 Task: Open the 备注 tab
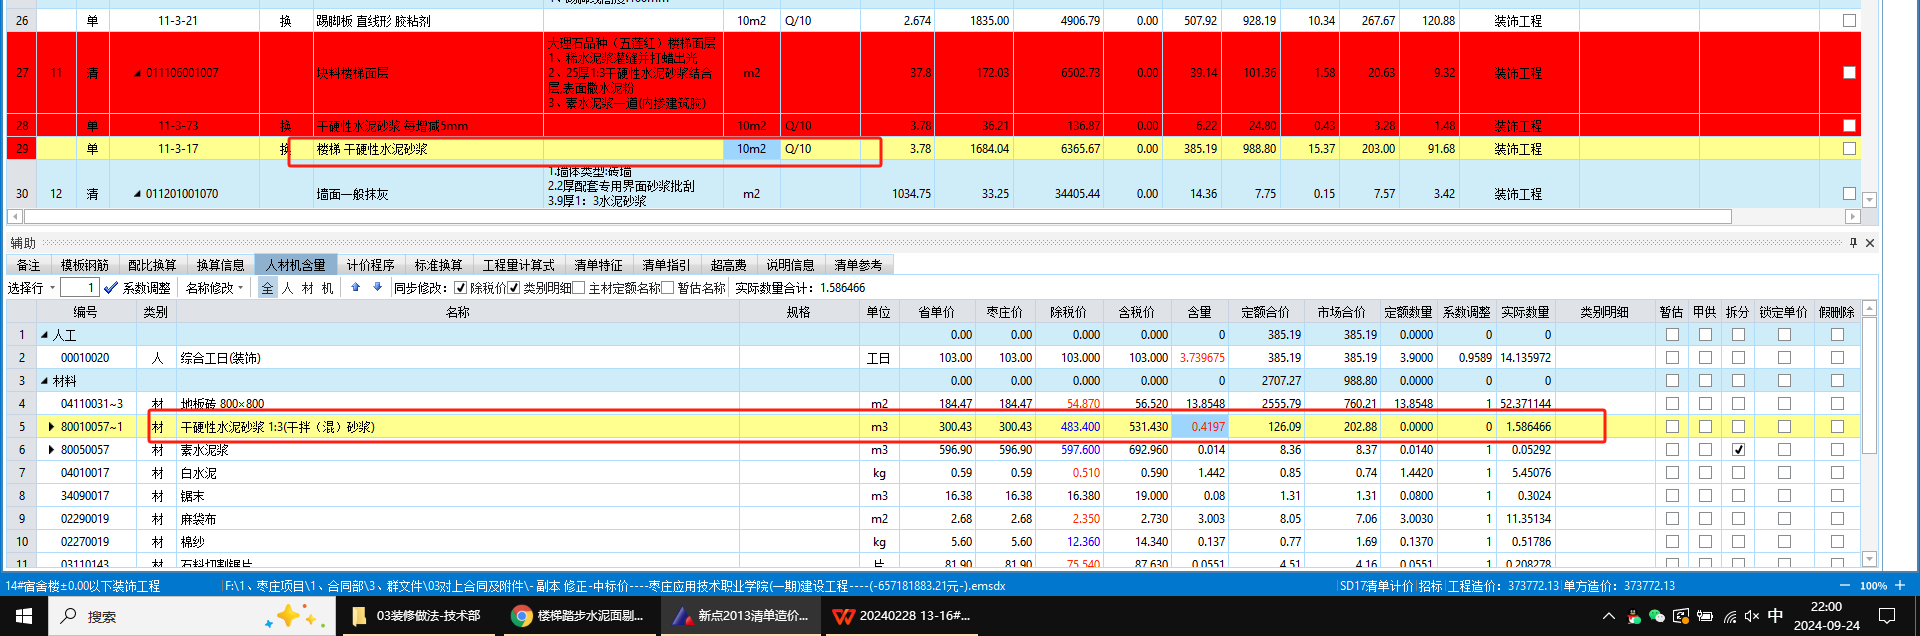(x=29, y=265)
